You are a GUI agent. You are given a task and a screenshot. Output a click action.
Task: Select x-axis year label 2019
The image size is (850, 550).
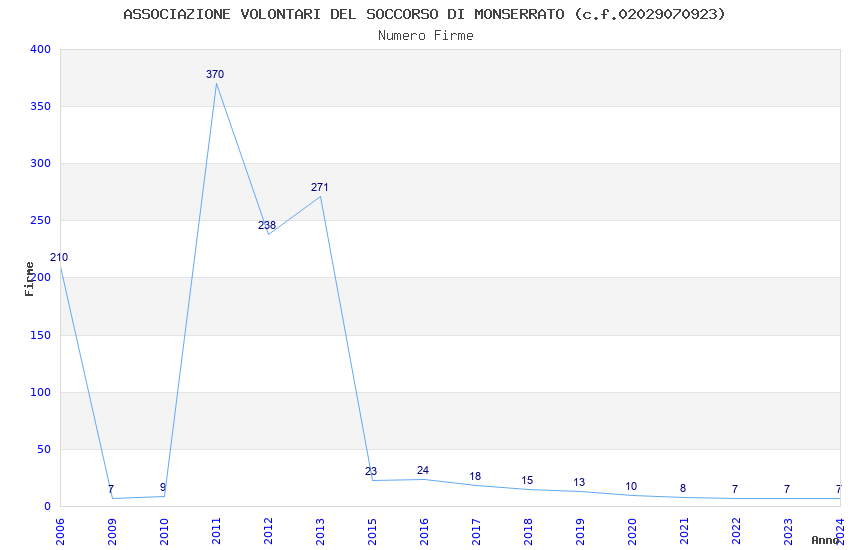pyautogui.click(x=581, y=532)
